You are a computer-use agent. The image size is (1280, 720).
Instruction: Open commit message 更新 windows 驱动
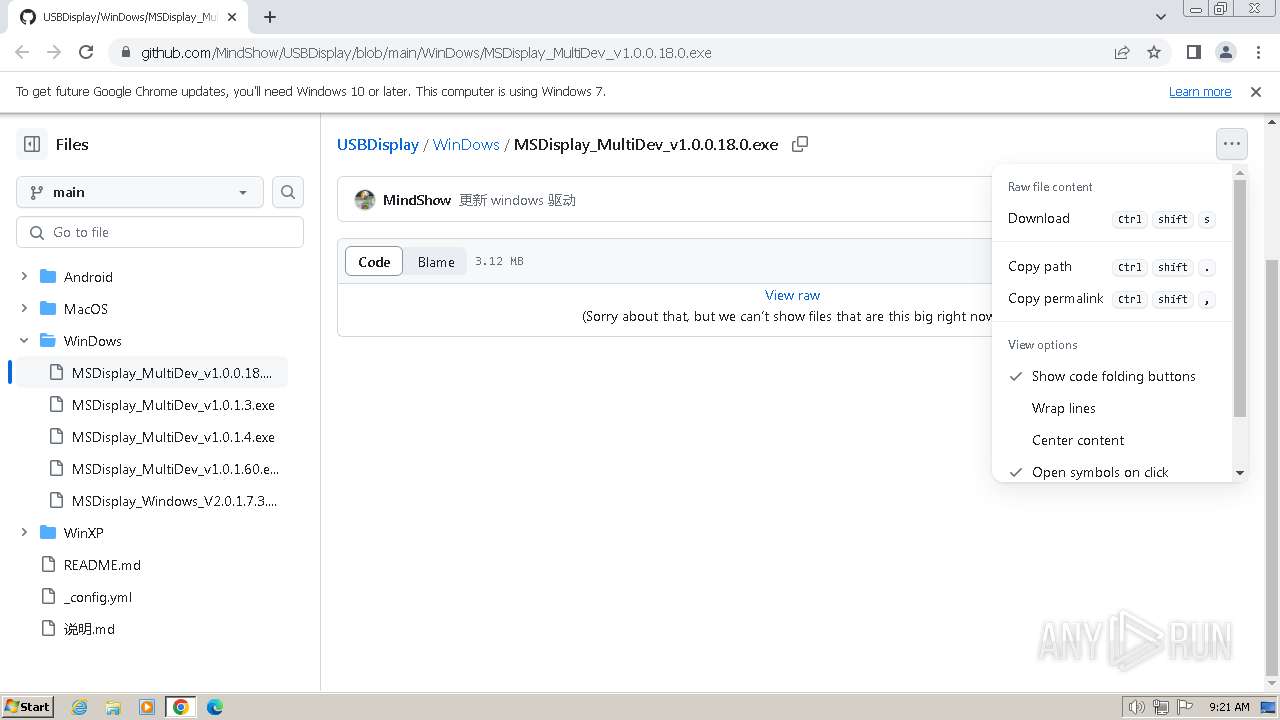tap(517, 200)
